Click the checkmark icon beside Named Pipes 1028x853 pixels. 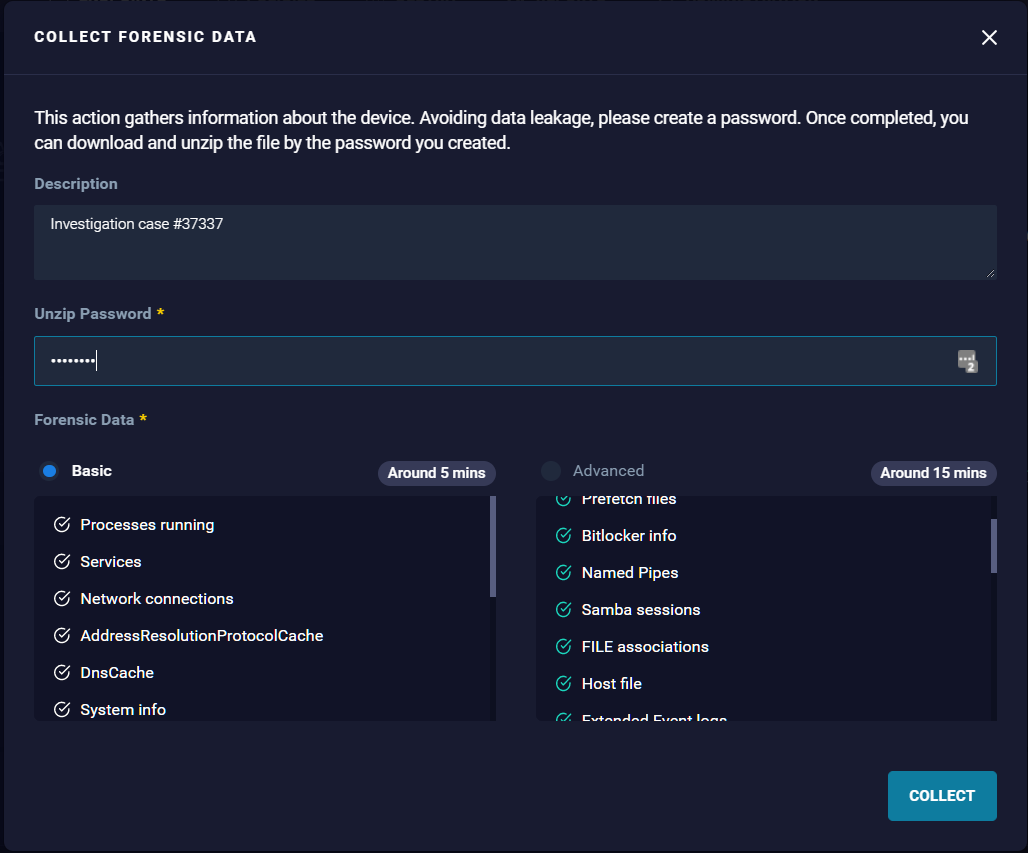[x=562, y=572]
